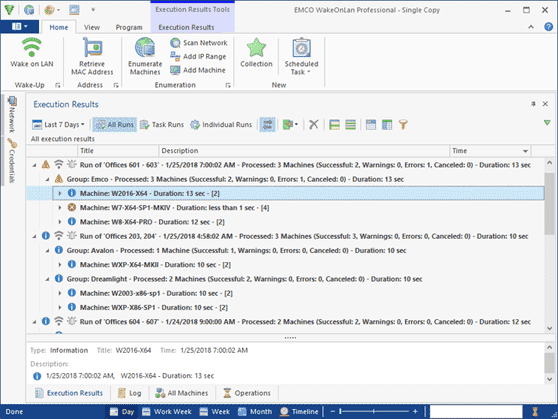Click the column chooser icon

tap(387, 125)
